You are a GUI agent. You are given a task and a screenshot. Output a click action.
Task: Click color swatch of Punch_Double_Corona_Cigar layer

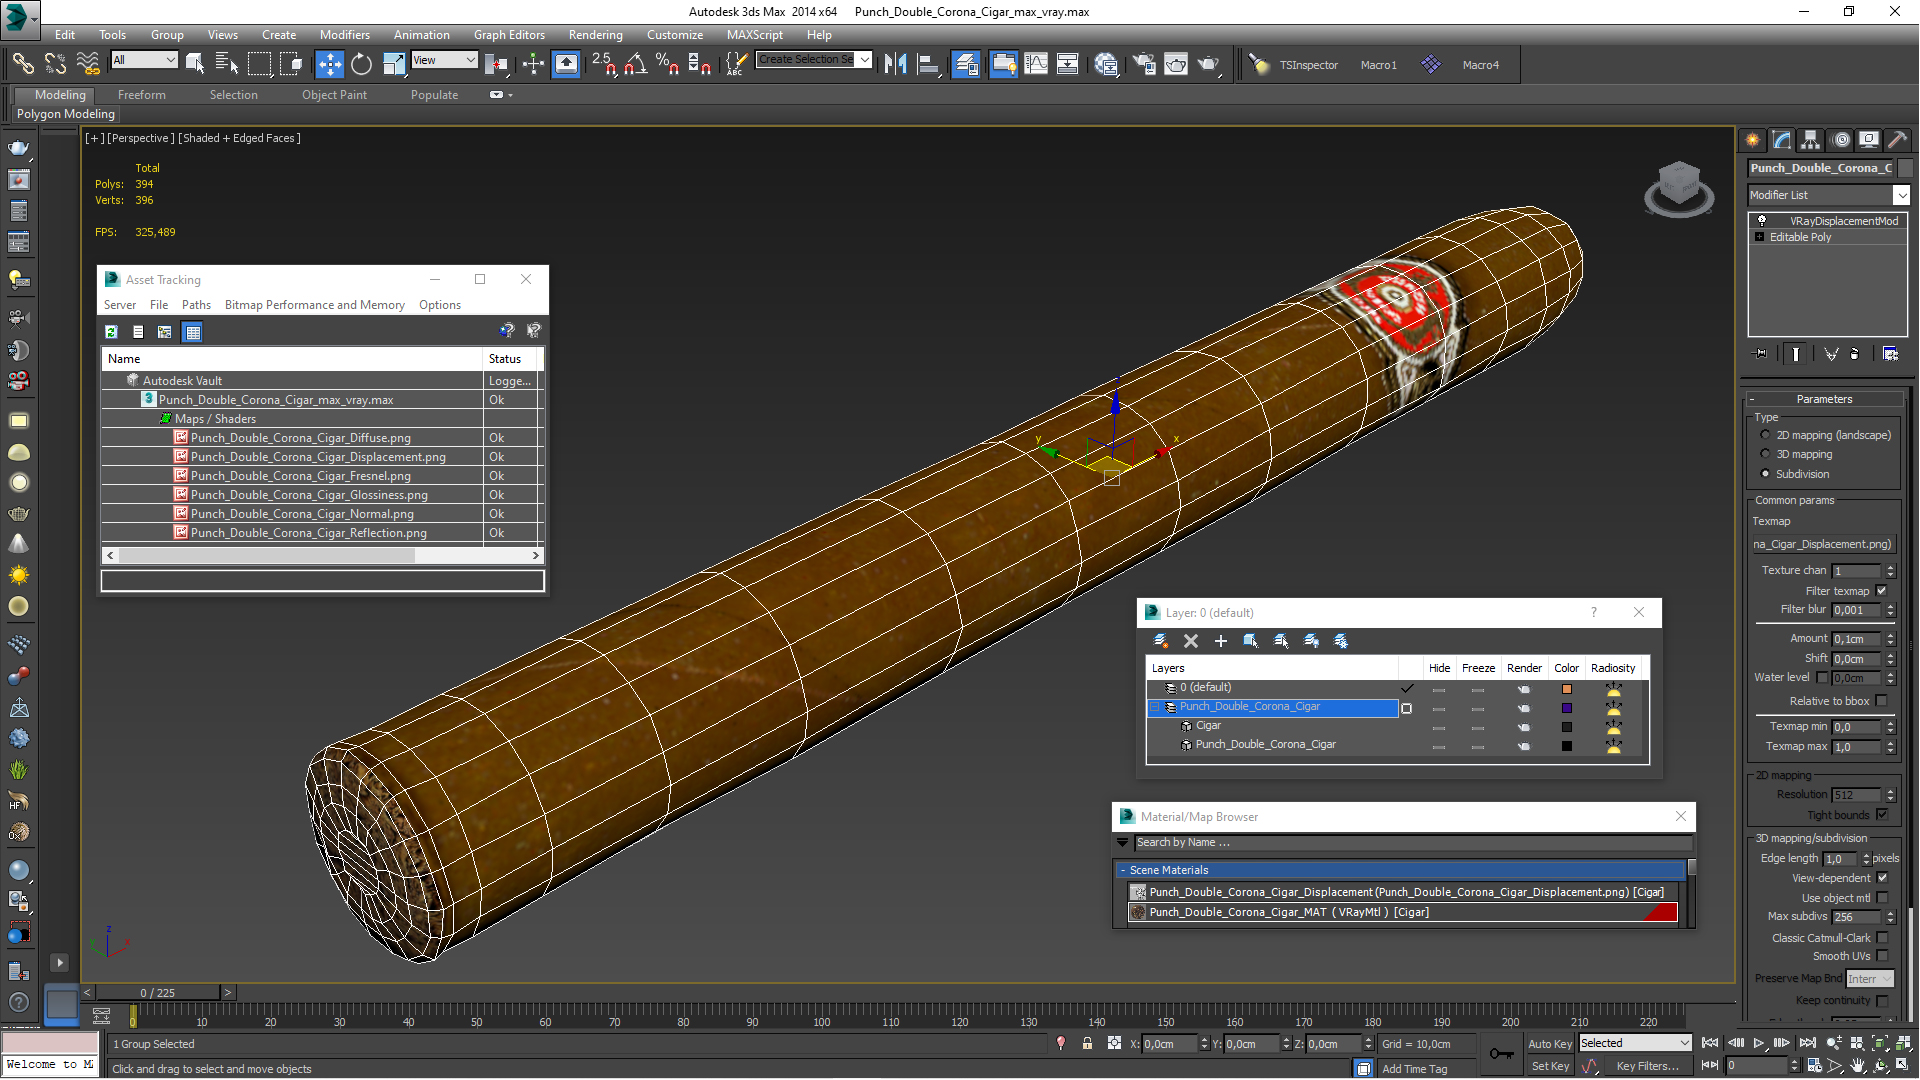[x=1567, y=708]
